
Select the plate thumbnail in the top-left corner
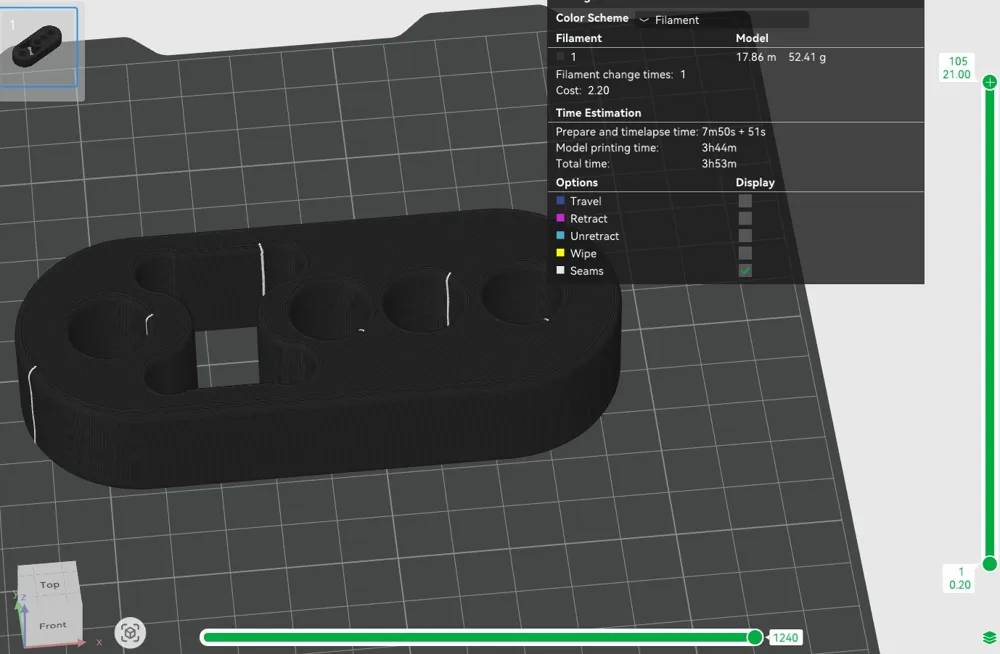40,44
